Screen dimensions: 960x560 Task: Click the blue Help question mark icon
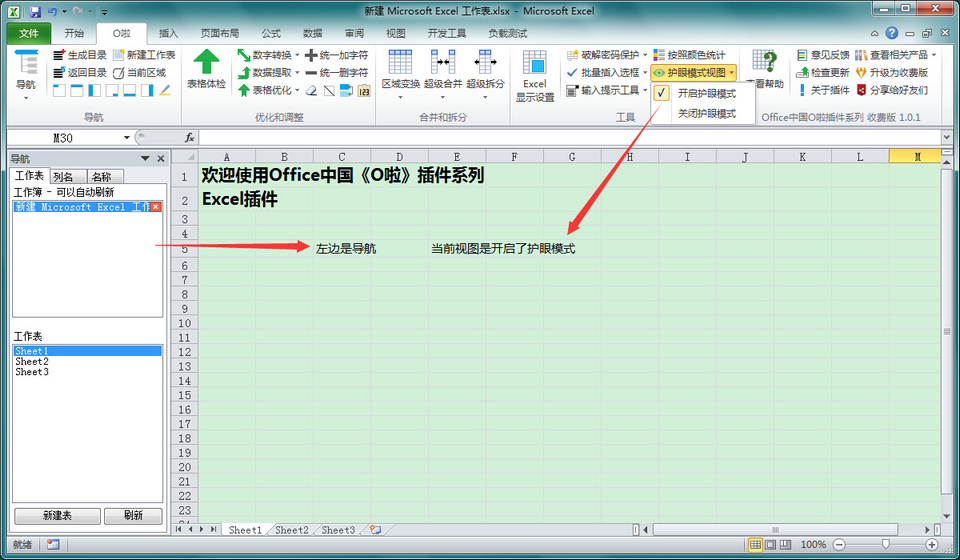click(892, 33)
